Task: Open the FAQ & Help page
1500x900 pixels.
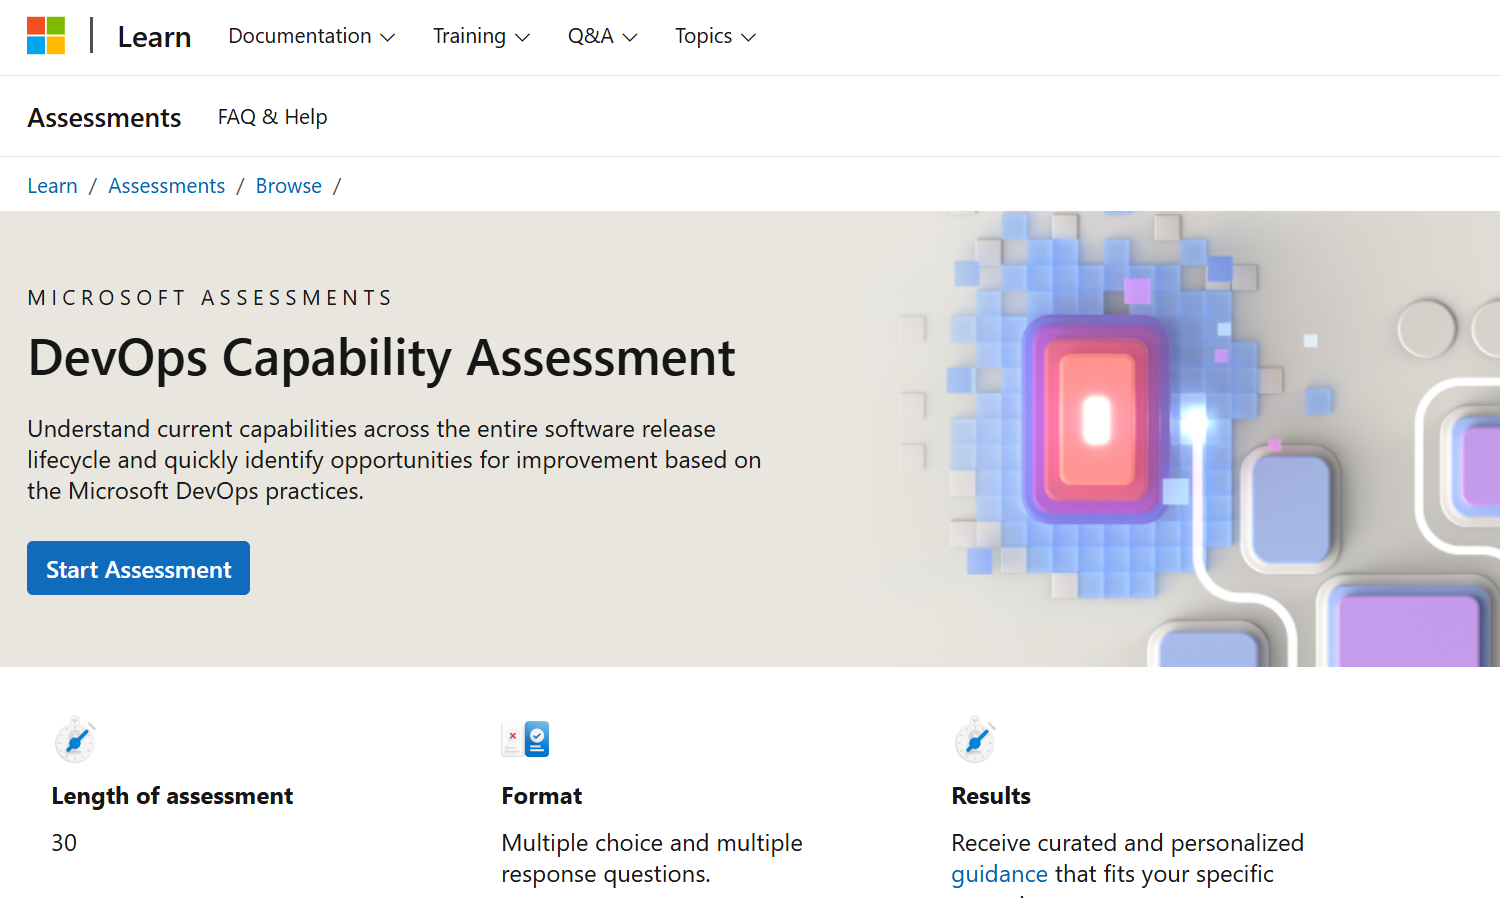Action: [x=272, y=117]
